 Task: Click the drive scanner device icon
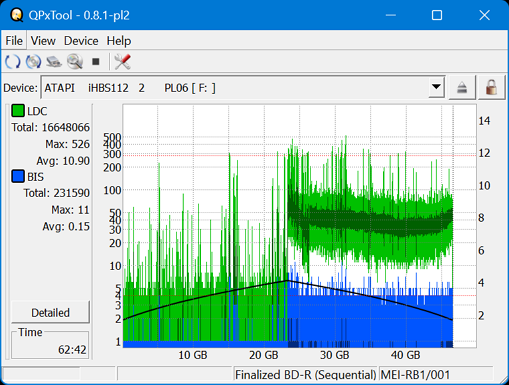[x=54, y=62]
